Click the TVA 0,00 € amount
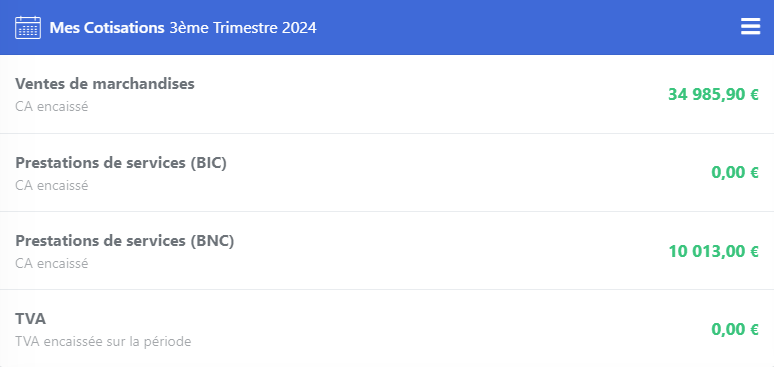The image size is (774, 367). point(735,329)
